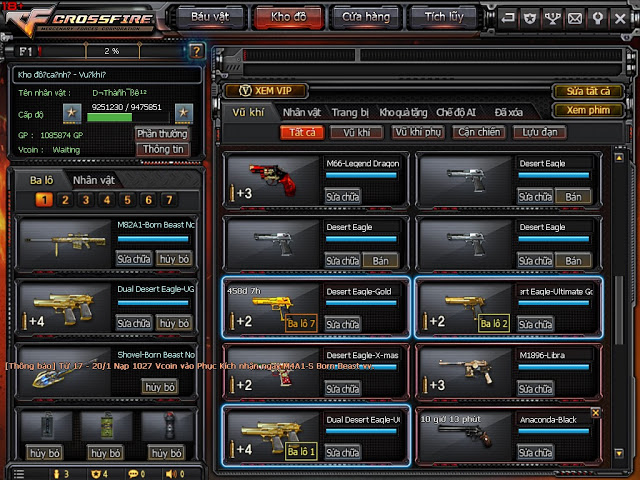The height and width of the screenshot is (480, 640).
Task: Select the Desert Eagle-X-mas thumbnail
Action: [x=273, y=372]
